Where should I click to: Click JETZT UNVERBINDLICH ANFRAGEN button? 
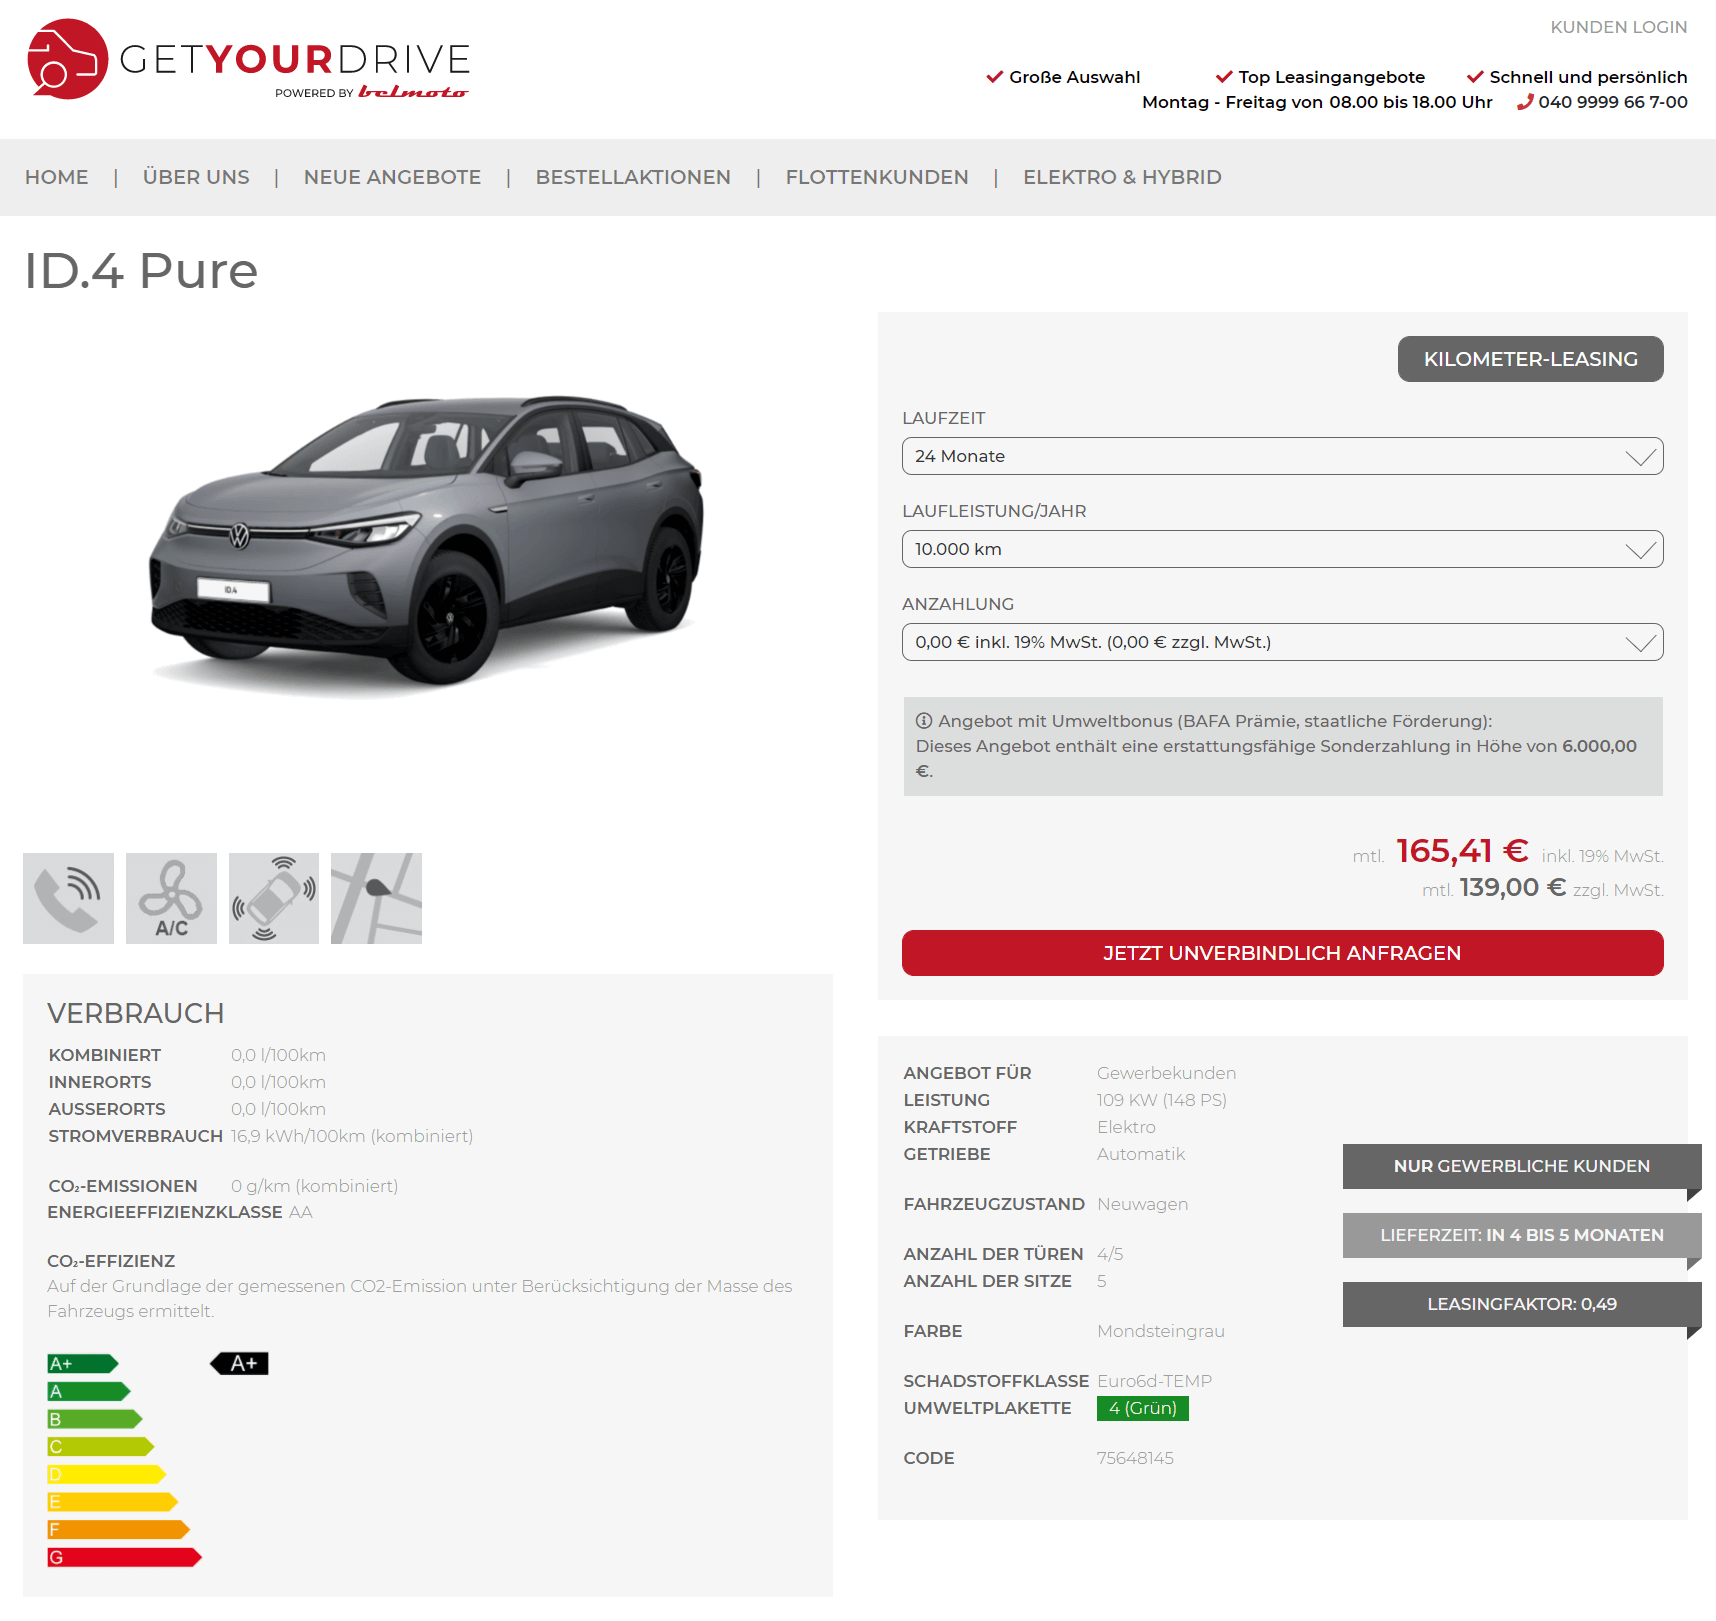(1282, 953)
